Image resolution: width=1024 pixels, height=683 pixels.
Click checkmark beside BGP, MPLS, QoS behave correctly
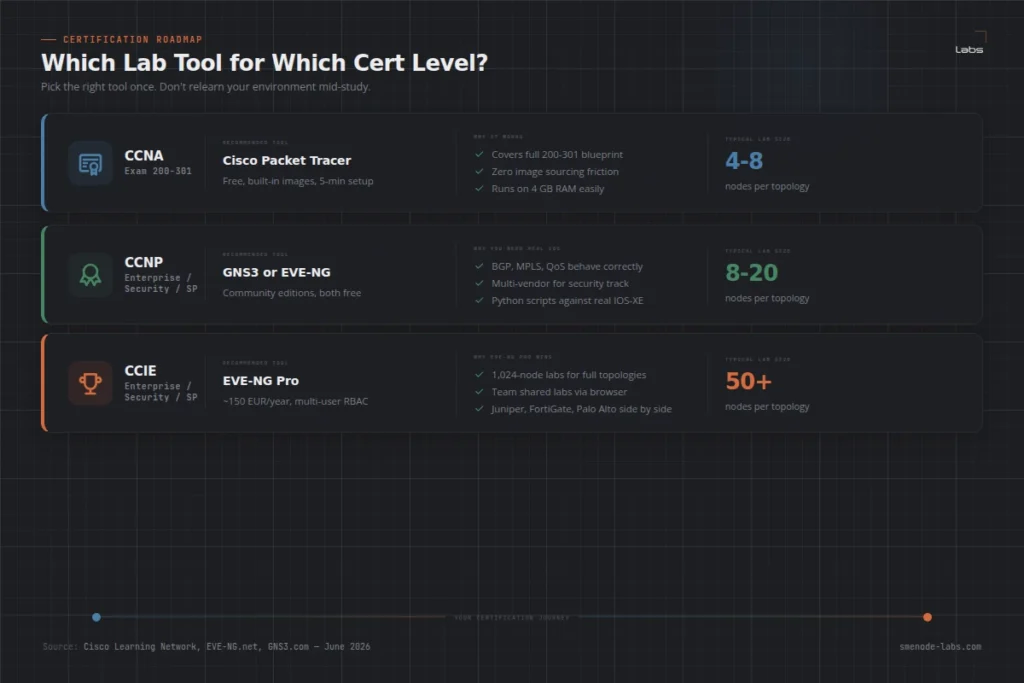tap(479, 266)
